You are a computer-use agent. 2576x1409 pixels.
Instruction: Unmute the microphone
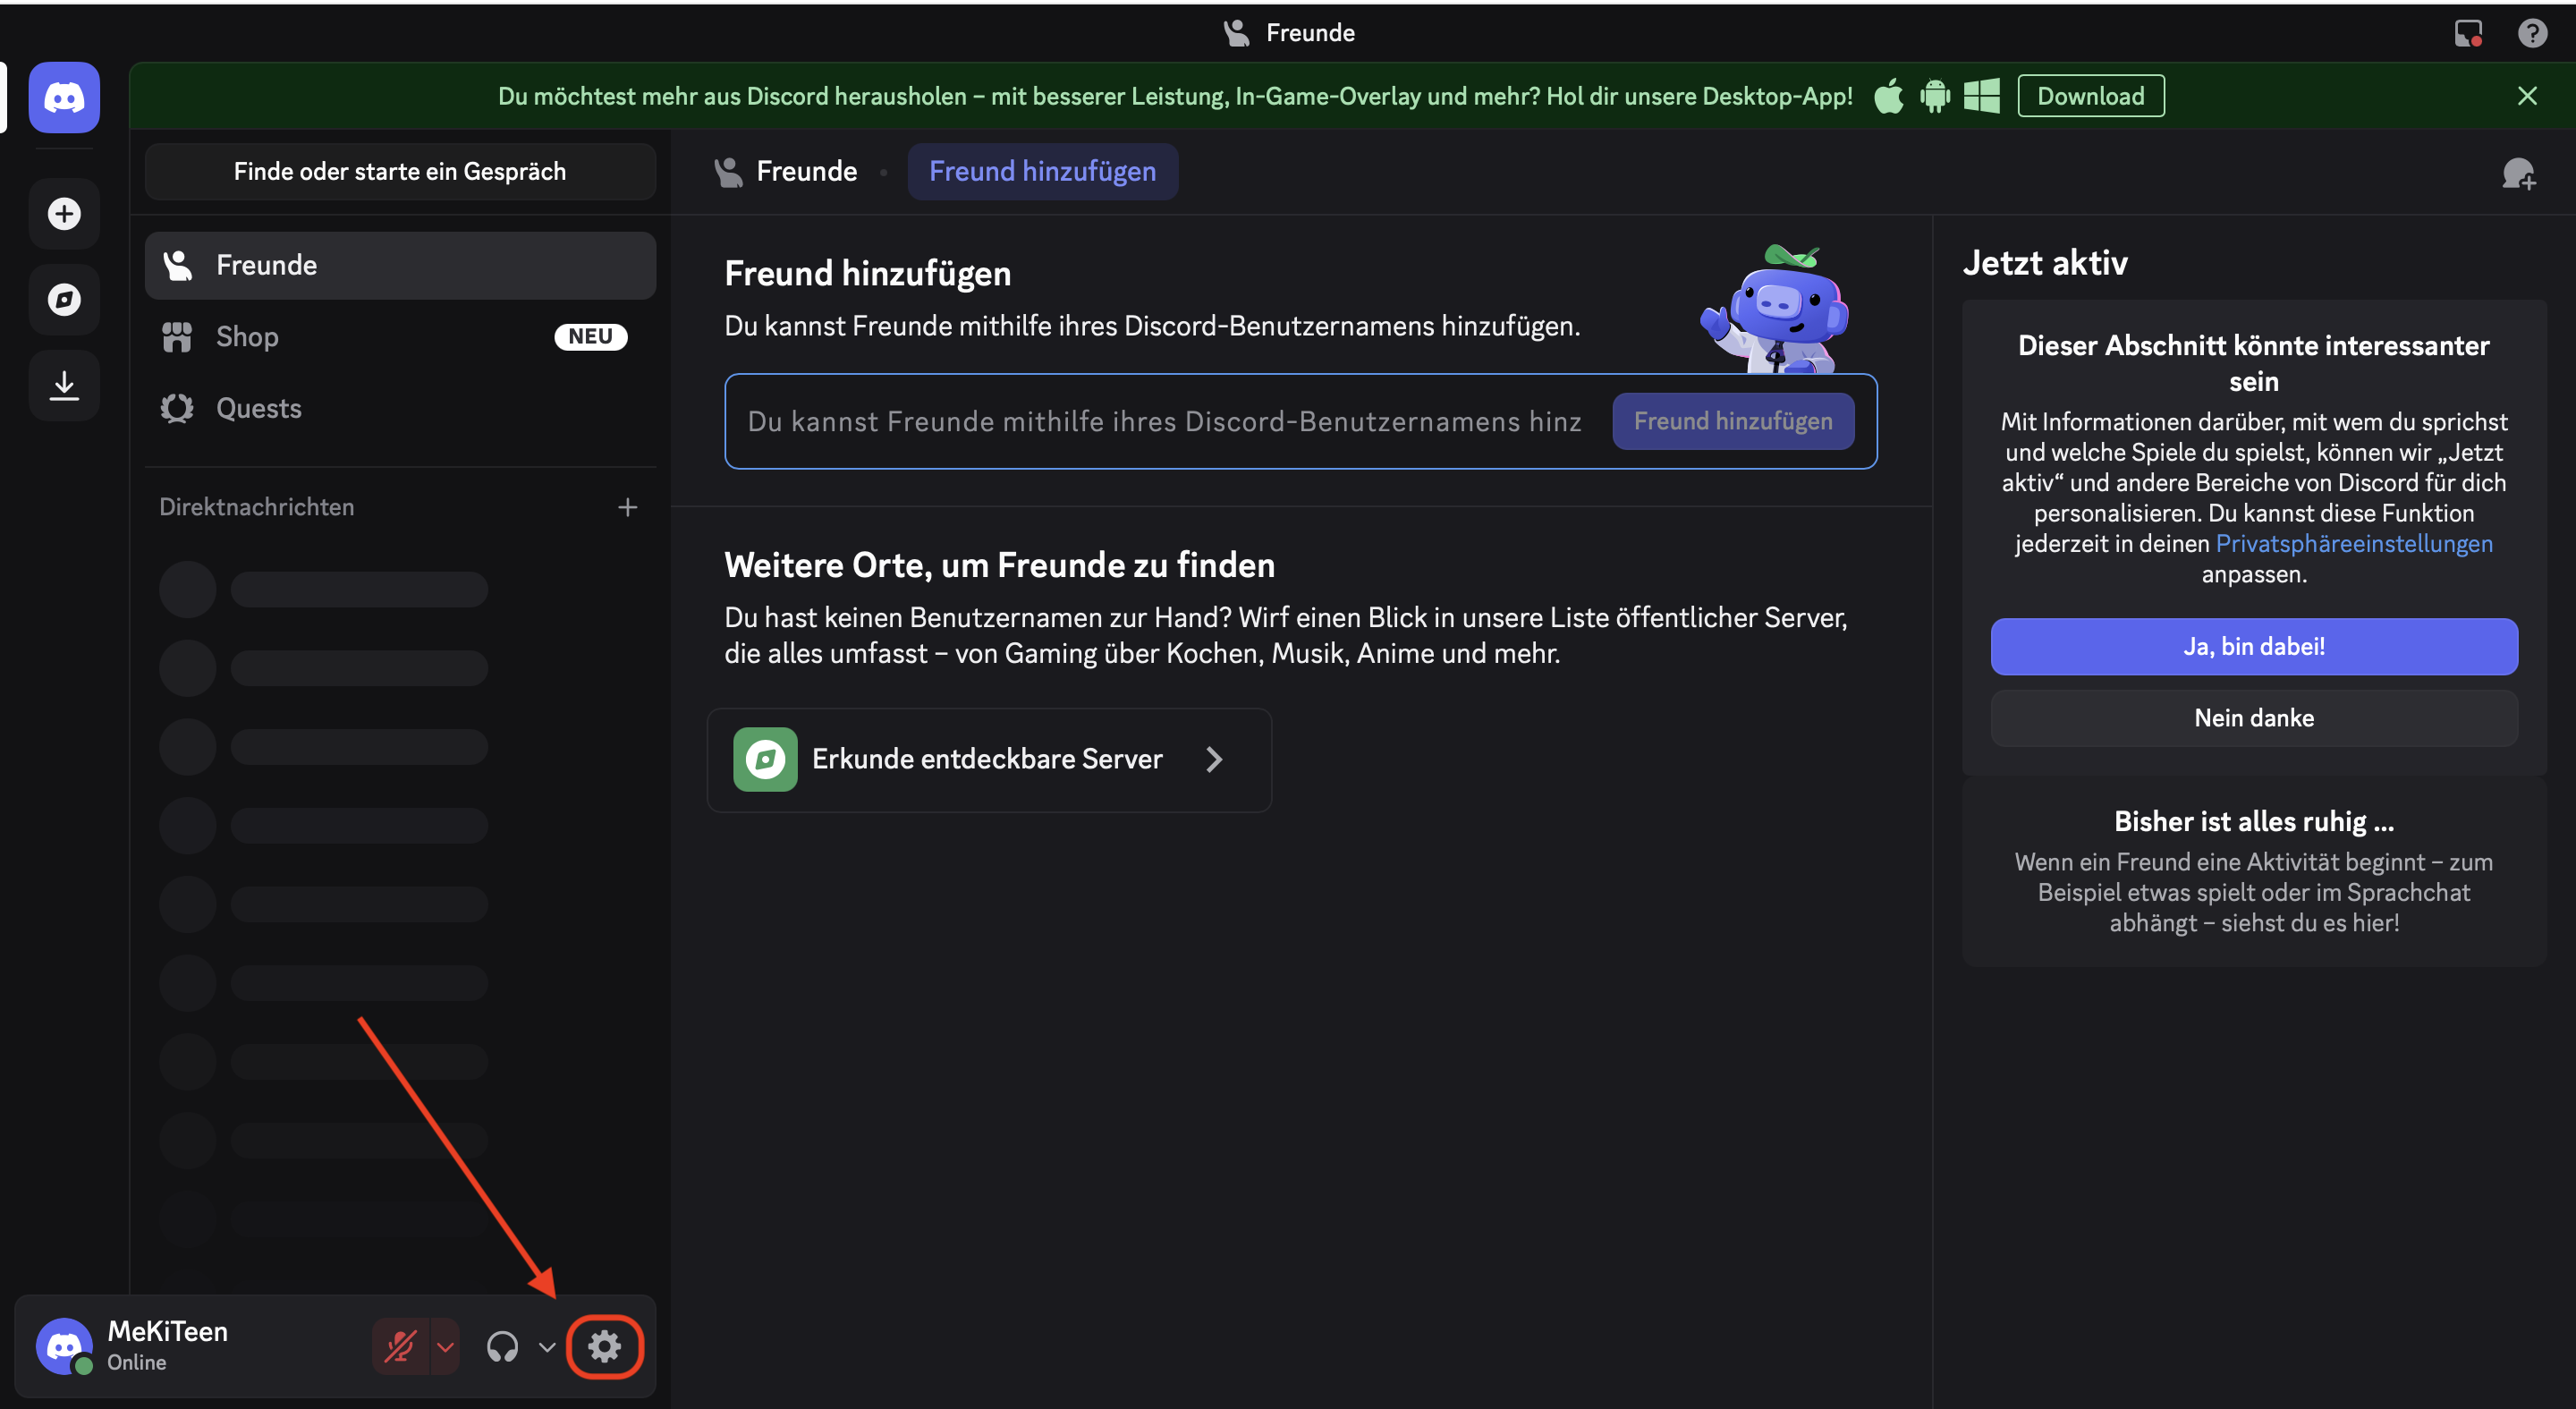400,1346
